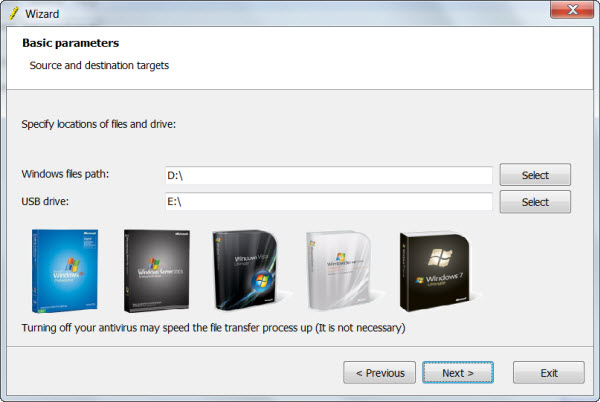Viewport: 600px width, 402px height.
Task: Choose Select next to Windows files path
Action: [535, 175]
